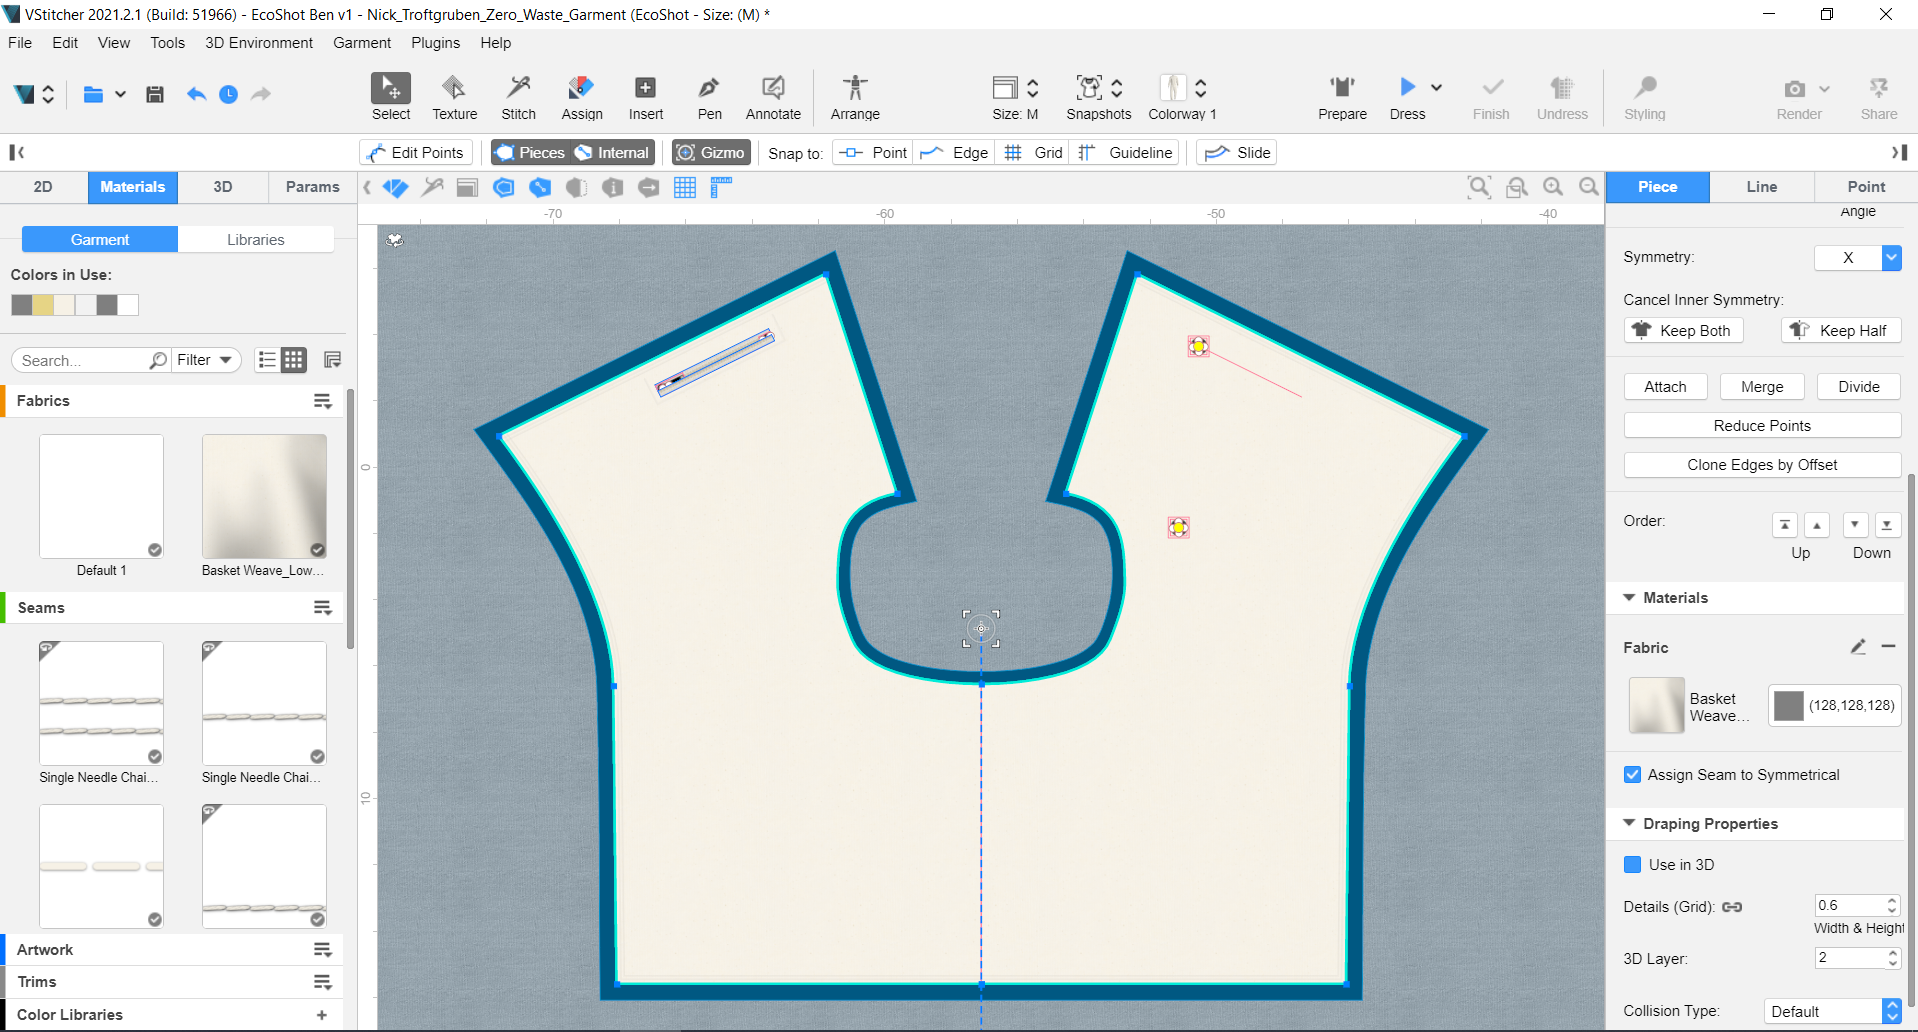The height and width of the screenshot is (1032, 1918).
Task: Click the Save disk icon
Action: (x=155, y=94)
